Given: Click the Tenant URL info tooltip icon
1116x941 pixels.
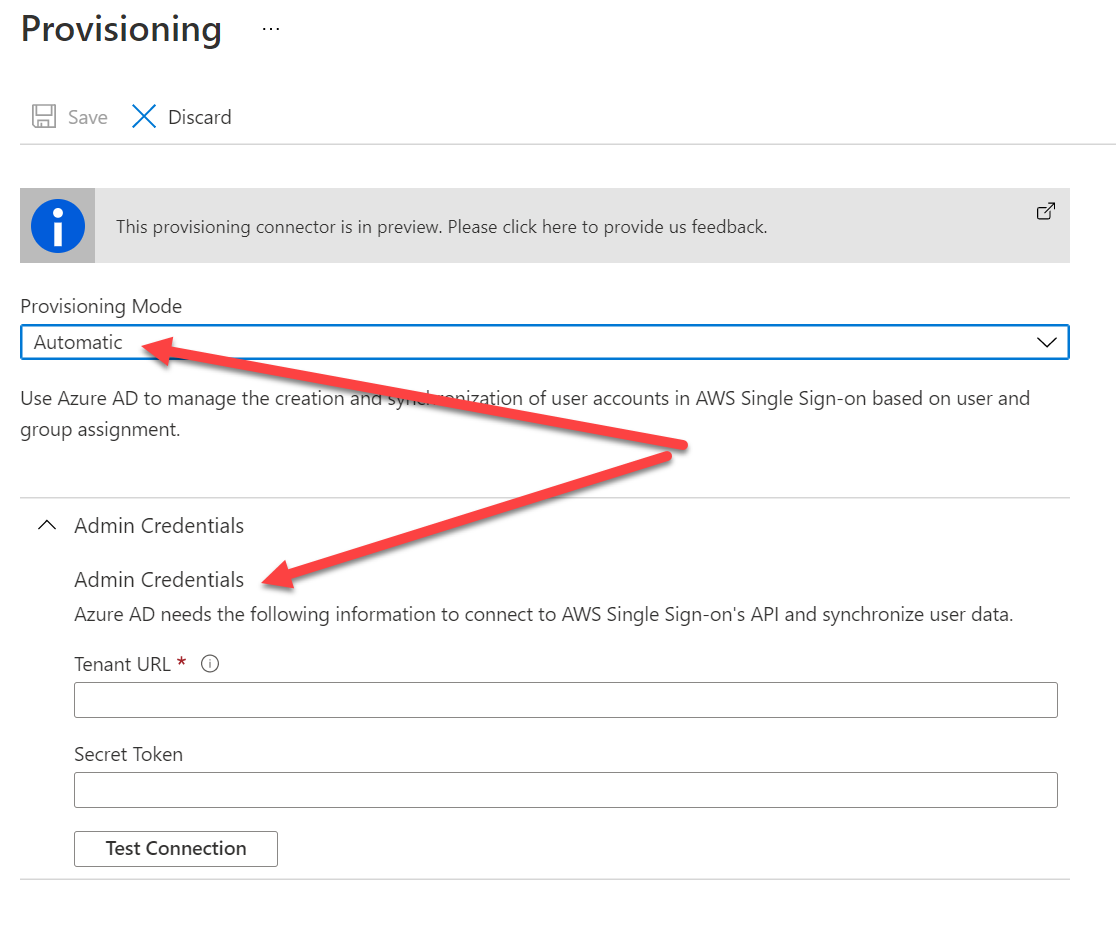Looking at the screenshot, I should point(210,664).
